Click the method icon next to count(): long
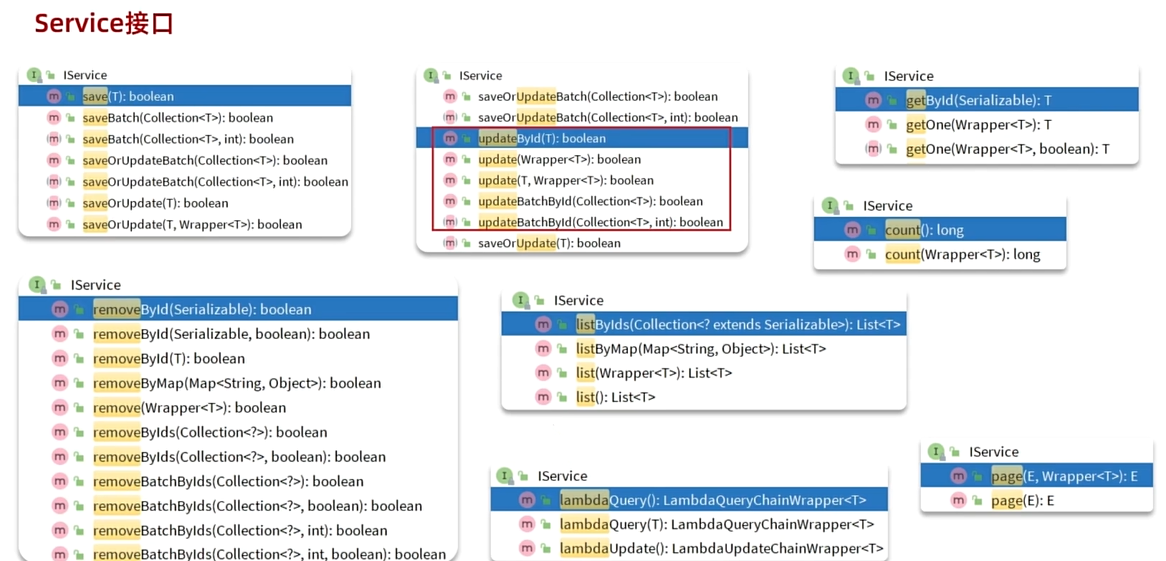Image resolution: width=1166 pixels, height=561 pixels. click(852, 231)
